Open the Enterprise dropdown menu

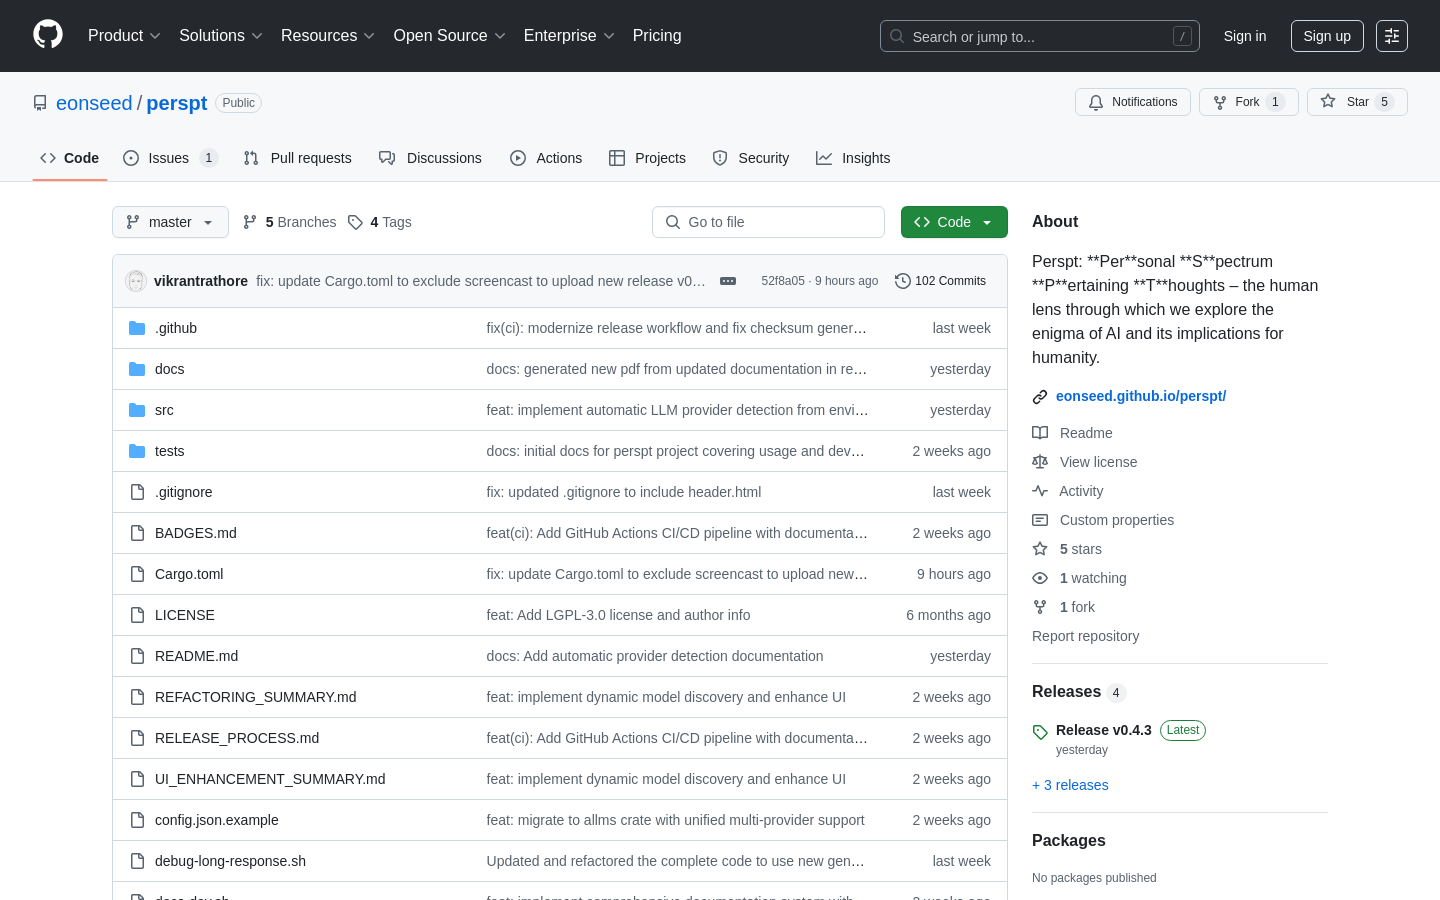(x=569, y=36)
